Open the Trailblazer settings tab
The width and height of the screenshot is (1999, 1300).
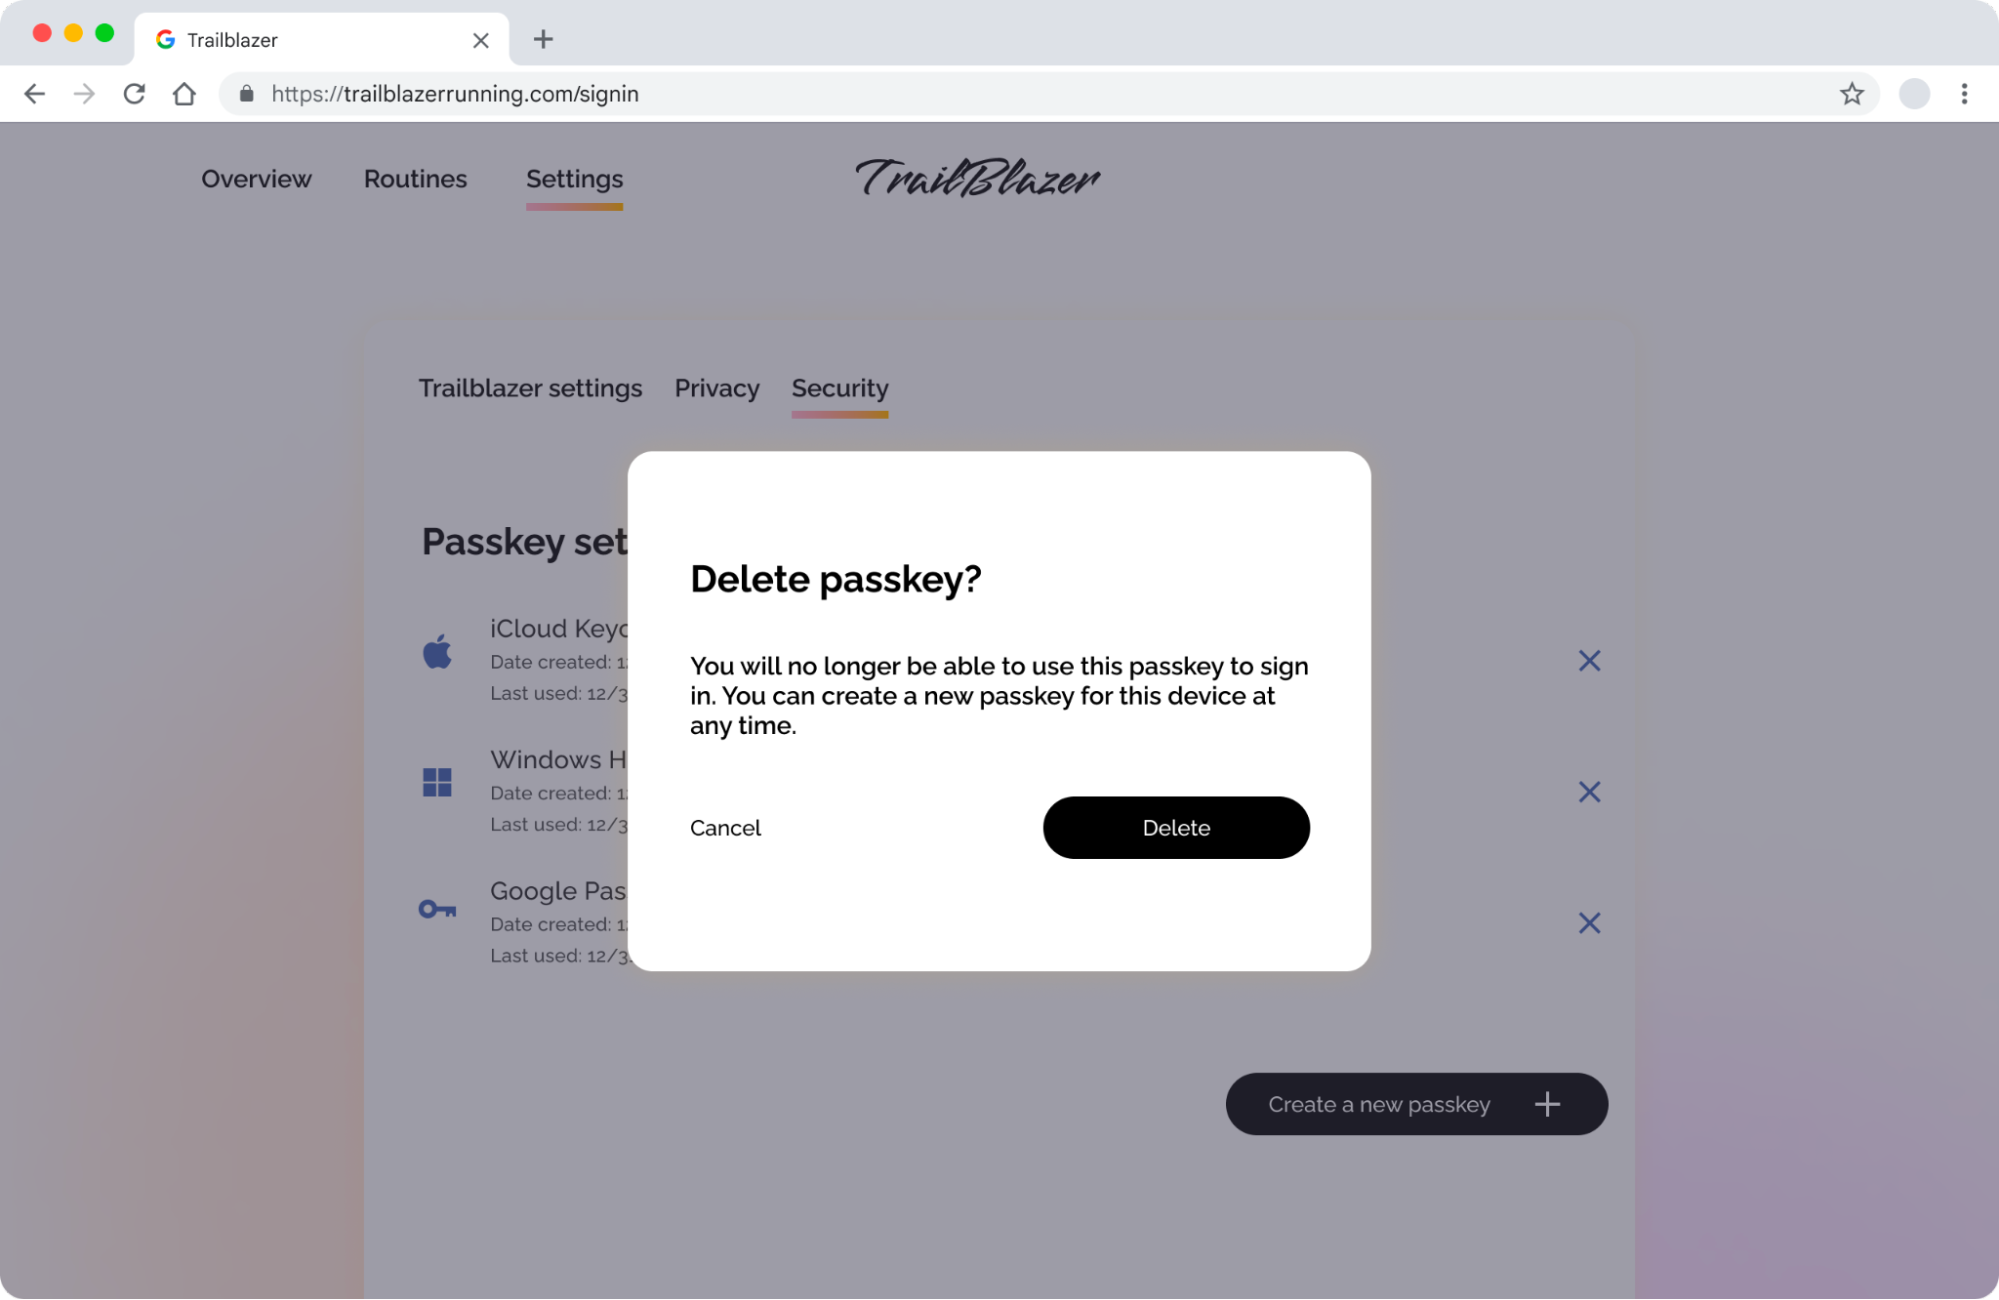[x=529, y=388]
